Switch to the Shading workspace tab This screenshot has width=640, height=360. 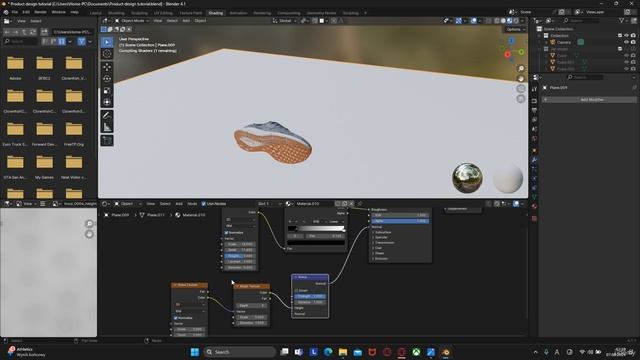(x=216, y=13)
